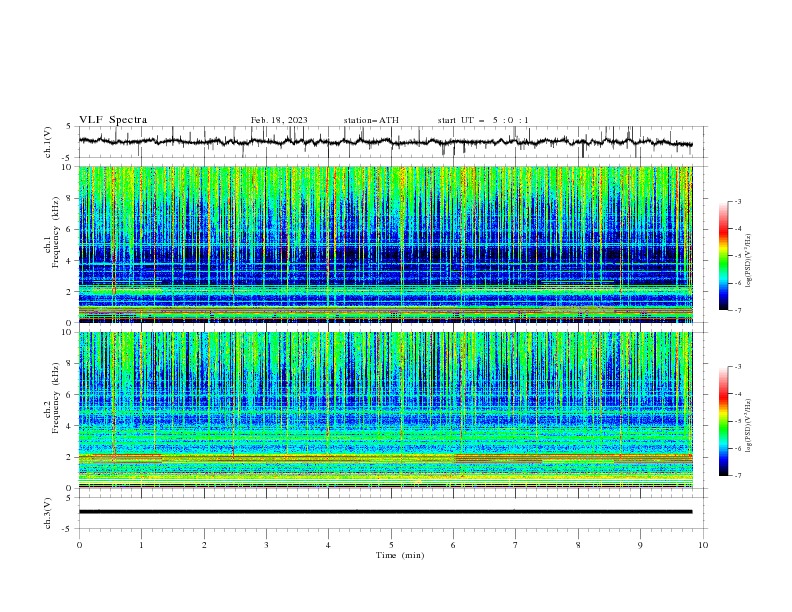The height and width of the screenshot is (612, 792).
Task: Click the ch.2 spectrogram panel
Action: click(x=385, y=410)
